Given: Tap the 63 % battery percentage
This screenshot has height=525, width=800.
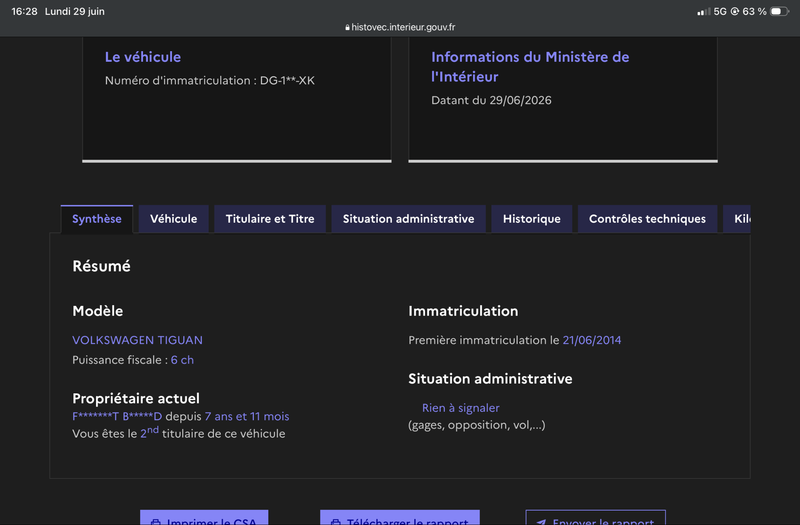Looking at the screenshot, I should coord(754,11).
